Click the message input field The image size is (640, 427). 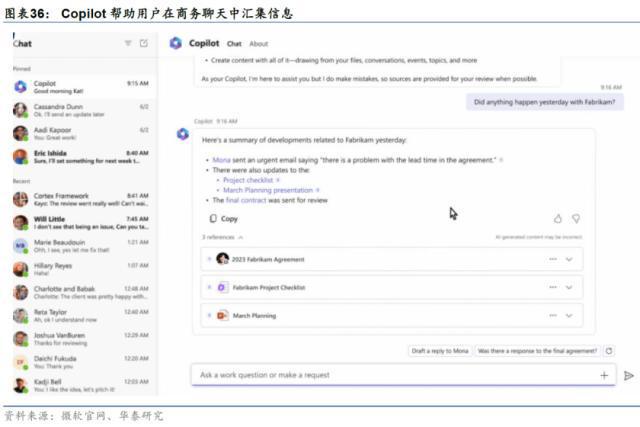coord(390,375)
